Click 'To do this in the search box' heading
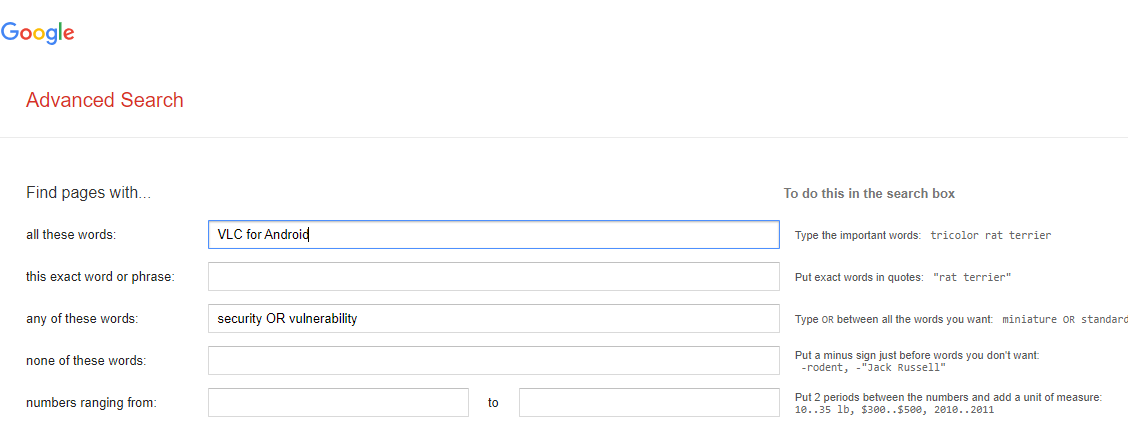 tap(869, 193)
